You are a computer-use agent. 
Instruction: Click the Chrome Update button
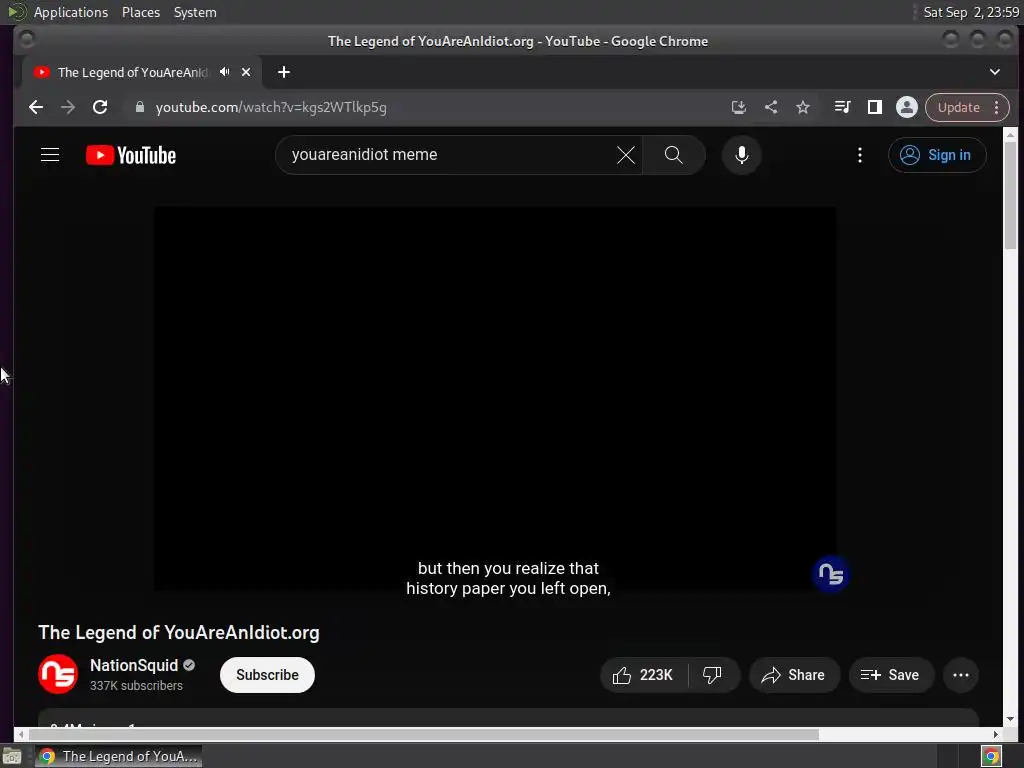click(959, 107)
